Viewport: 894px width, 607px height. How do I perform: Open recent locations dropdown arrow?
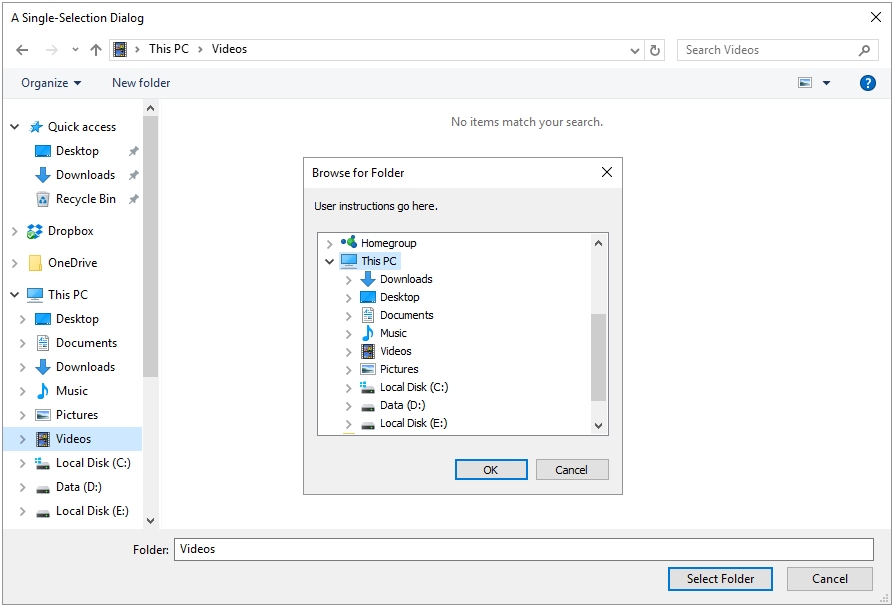[75, 50]
